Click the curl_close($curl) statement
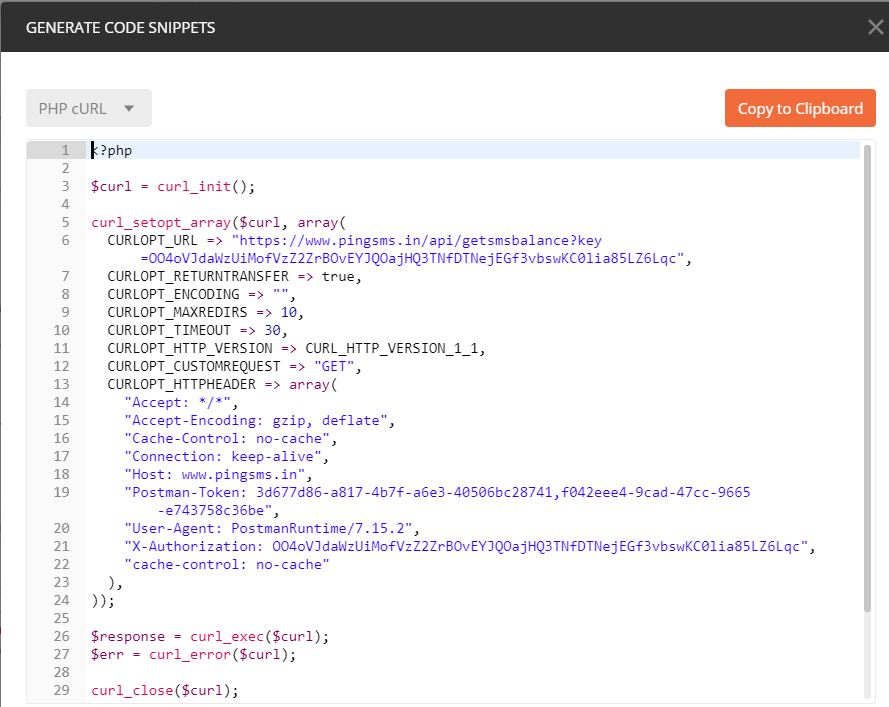The image size is (889, 707). click(165, 690)
